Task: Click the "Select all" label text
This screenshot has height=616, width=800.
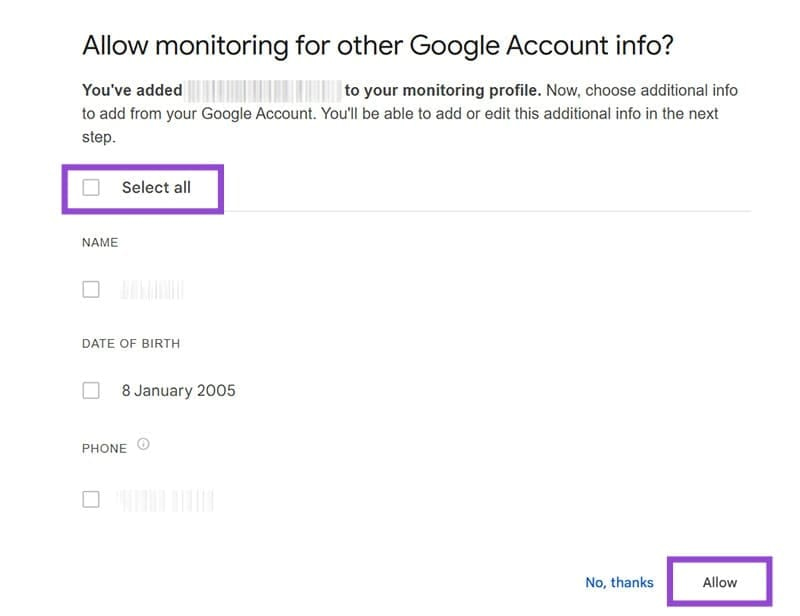Action: point(156,187)
